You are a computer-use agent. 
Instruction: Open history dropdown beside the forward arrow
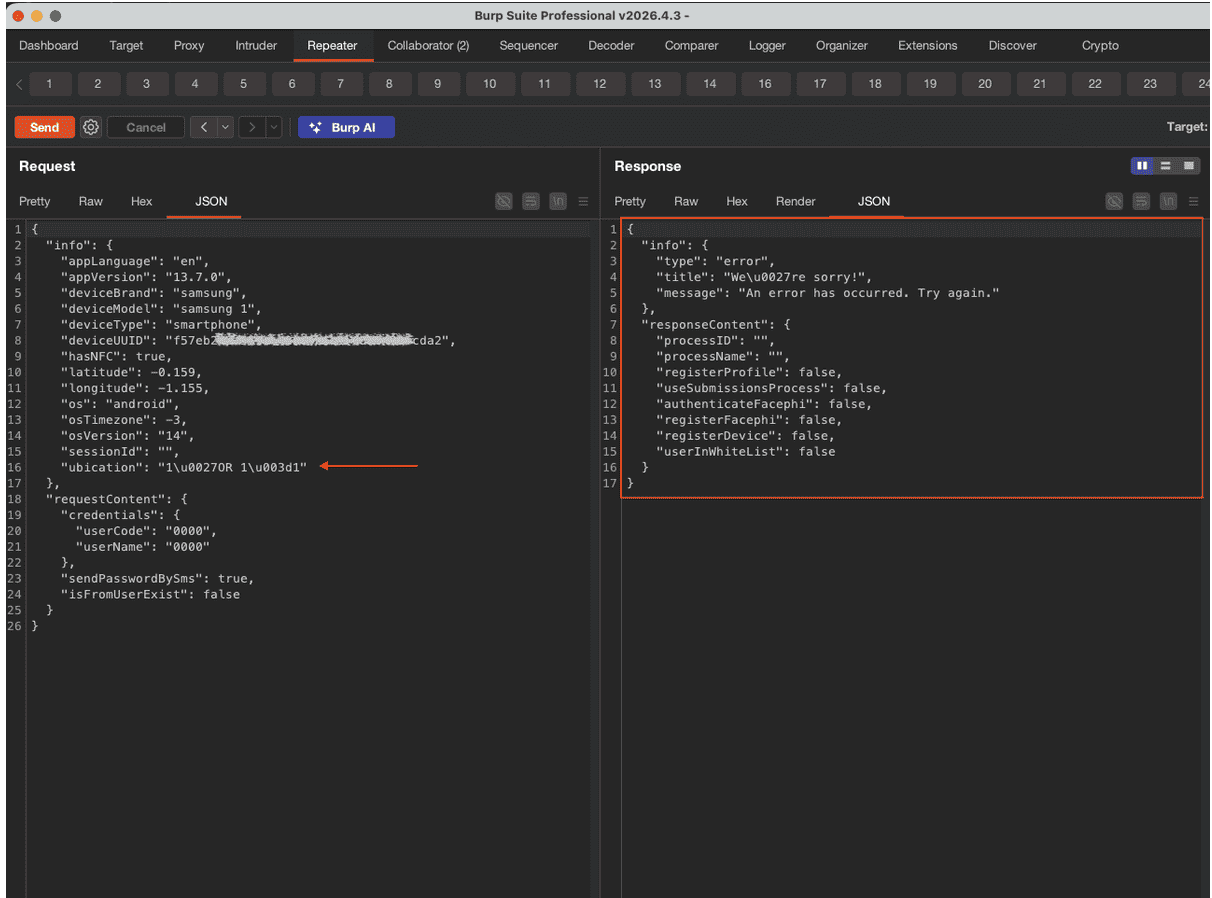(274, 127)
